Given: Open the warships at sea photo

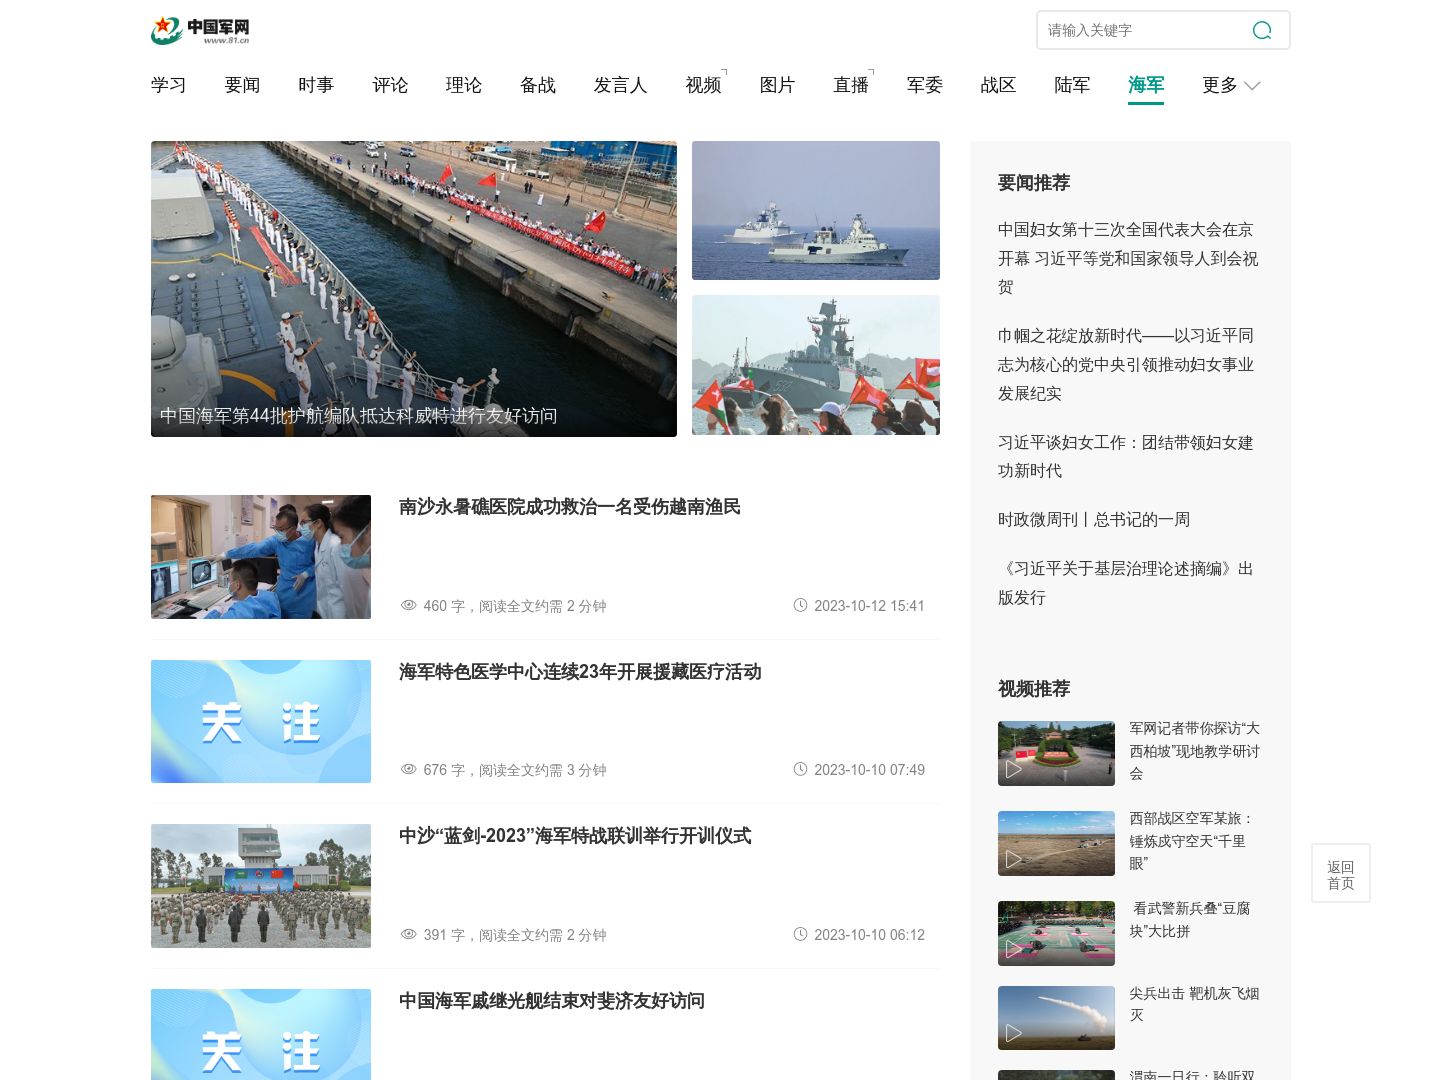Looking at the screenshot, I should (x=816, y=210).
